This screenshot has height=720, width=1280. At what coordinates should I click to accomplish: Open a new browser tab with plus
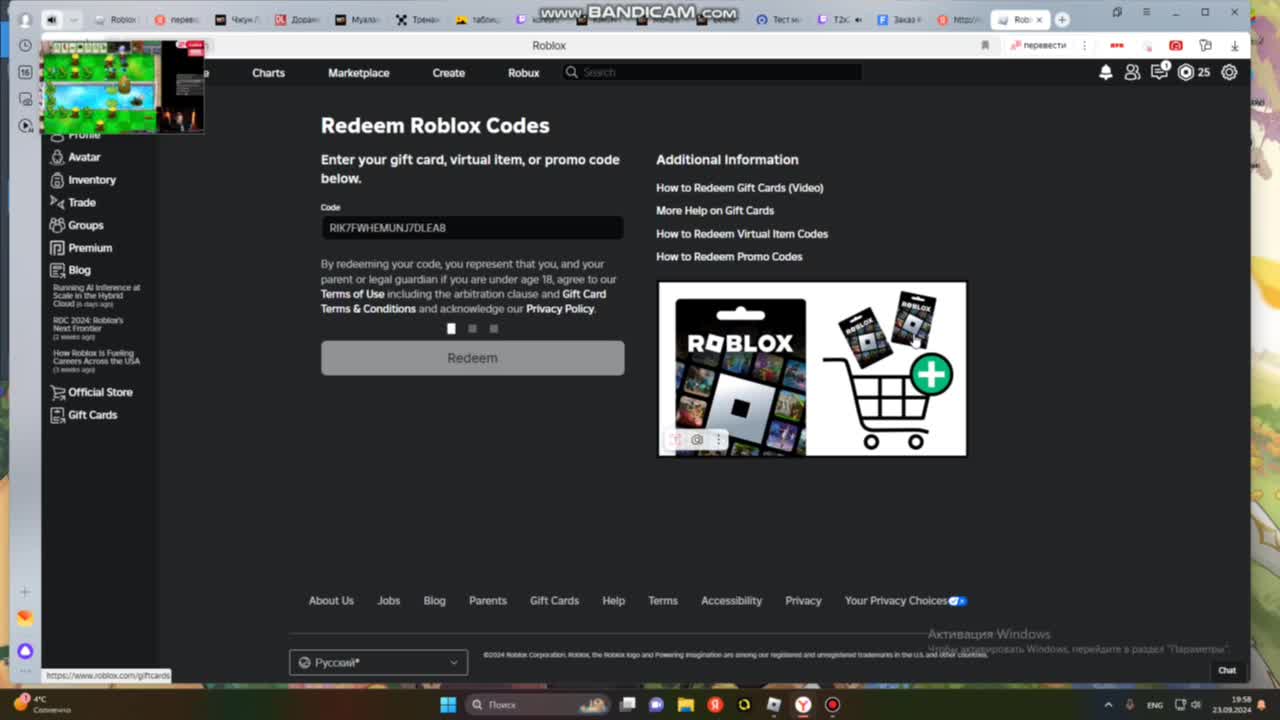pyautogui.click(x=1062, y=19)
